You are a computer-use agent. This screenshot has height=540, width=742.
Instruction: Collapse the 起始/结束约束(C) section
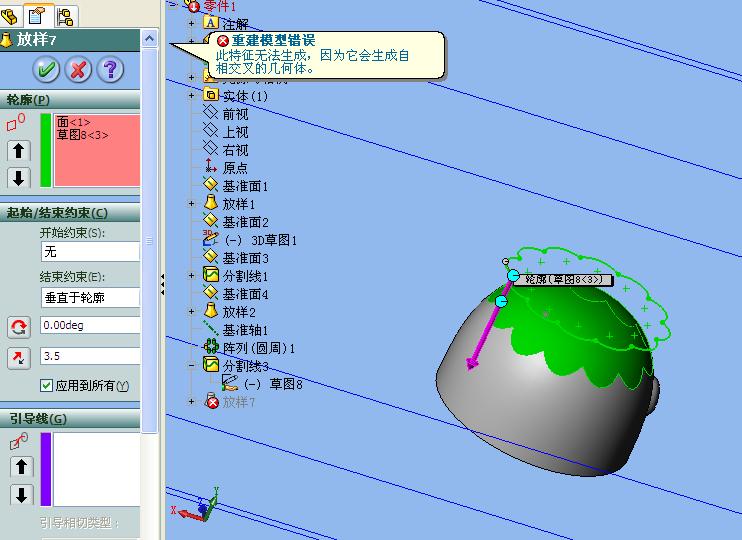click(x=70, y=213)
